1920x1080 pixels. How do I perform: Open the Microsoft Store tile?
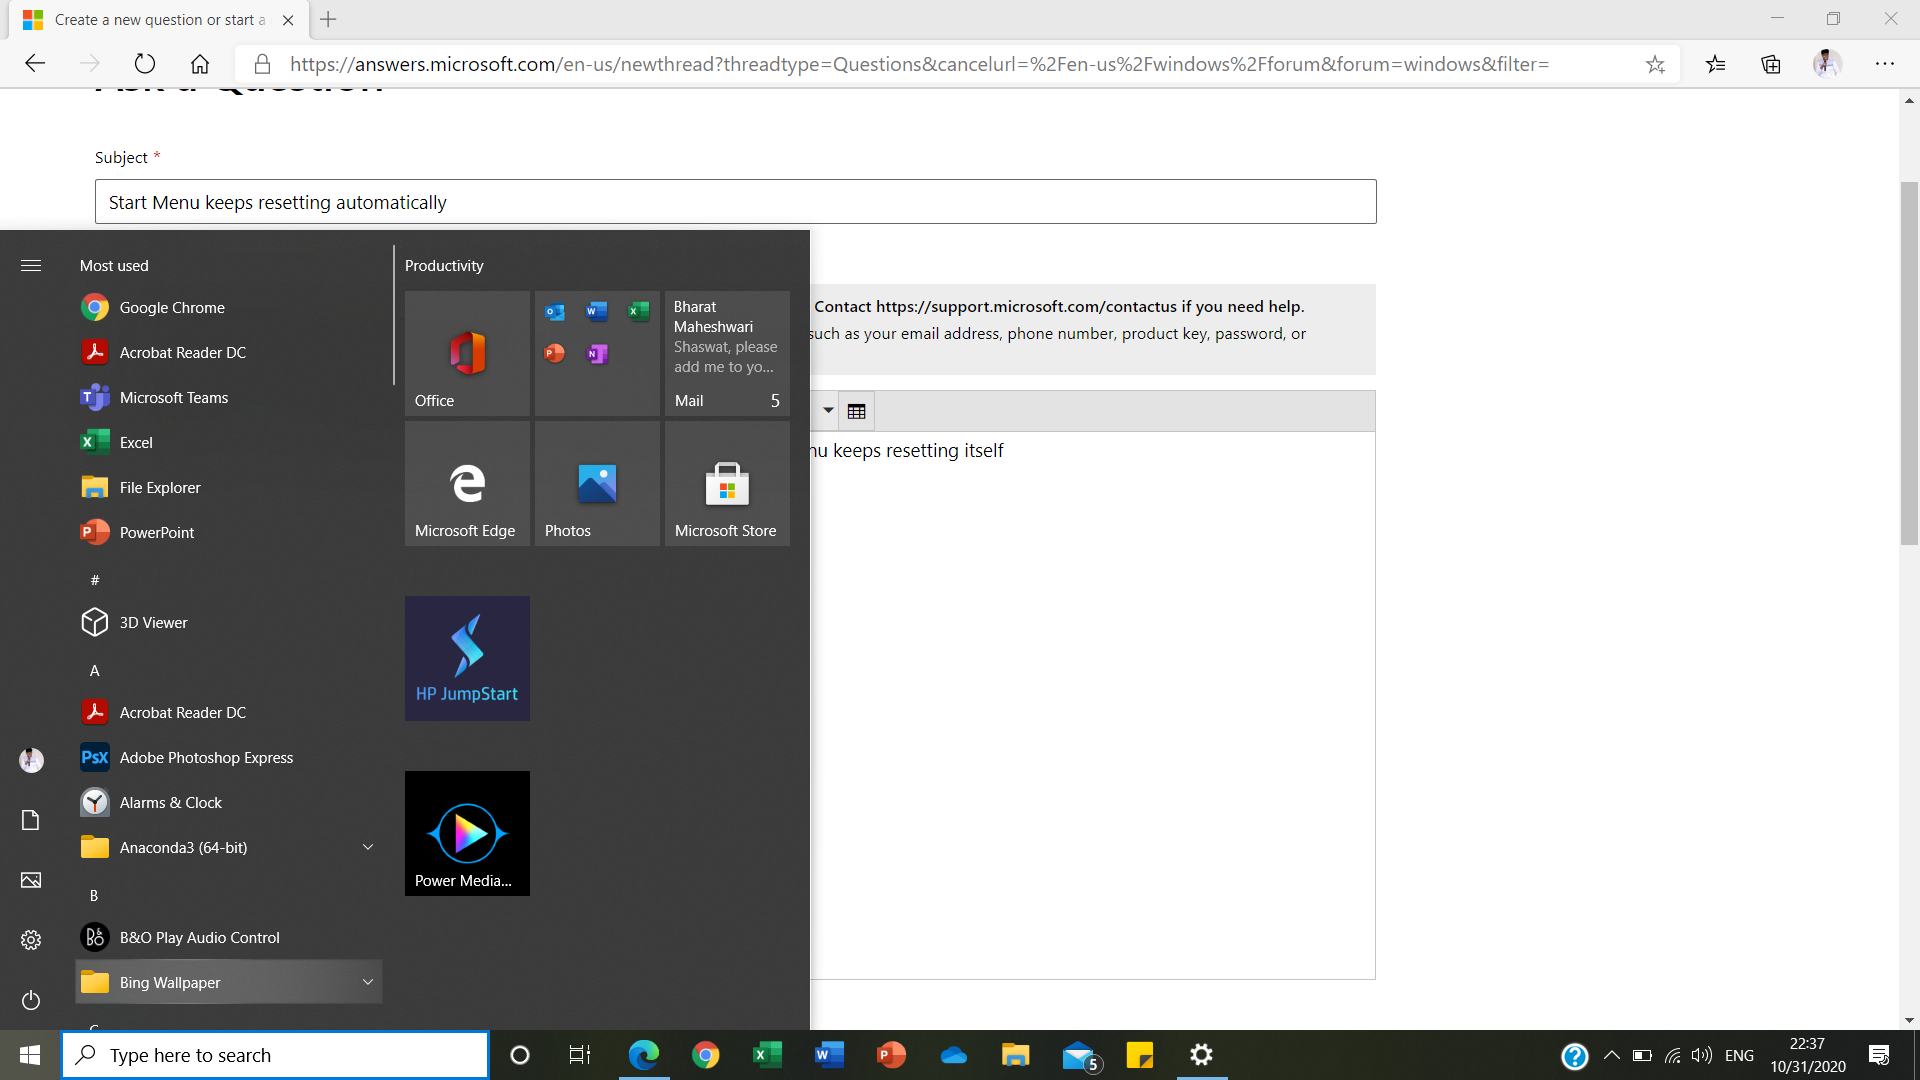pos(727,483)
